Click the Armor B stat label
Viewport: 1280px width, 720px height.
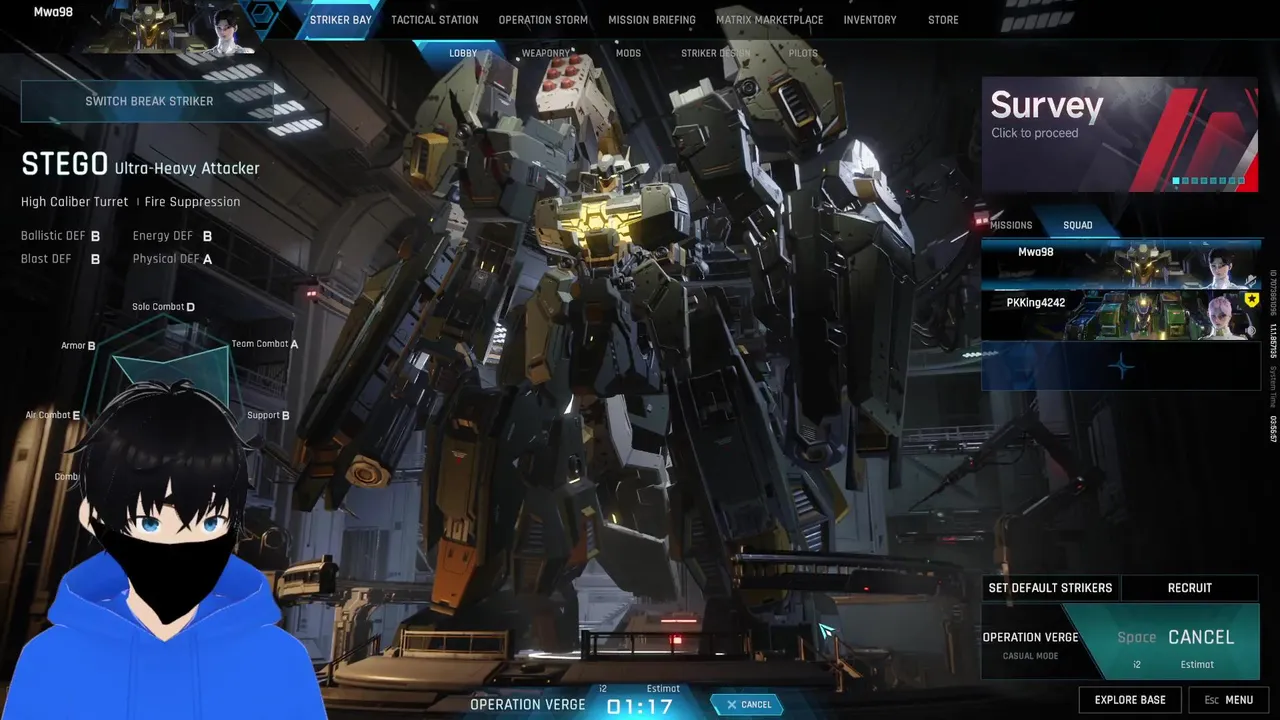(78, 346)
